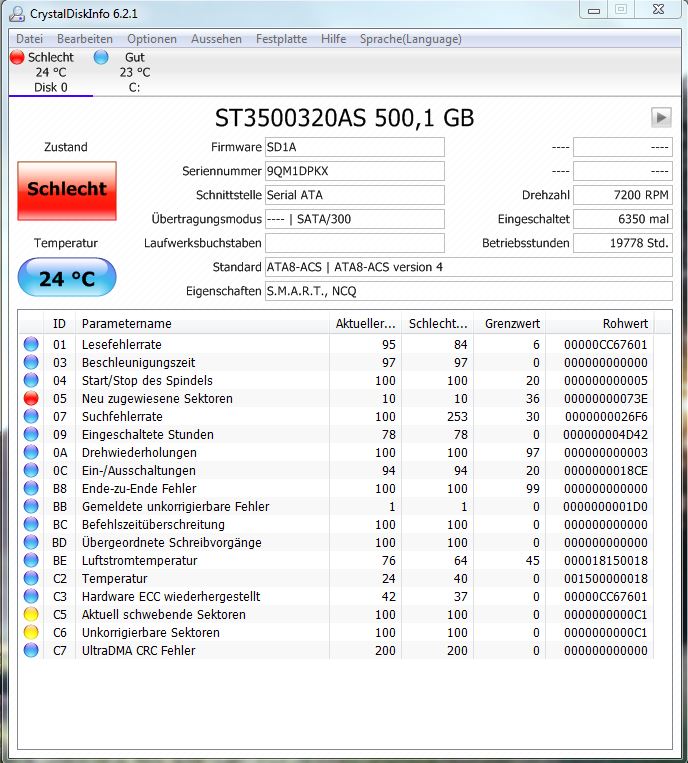
Task: Click blue status dot for Start/Stop des Spindels
Action: [x=31, y=380]
